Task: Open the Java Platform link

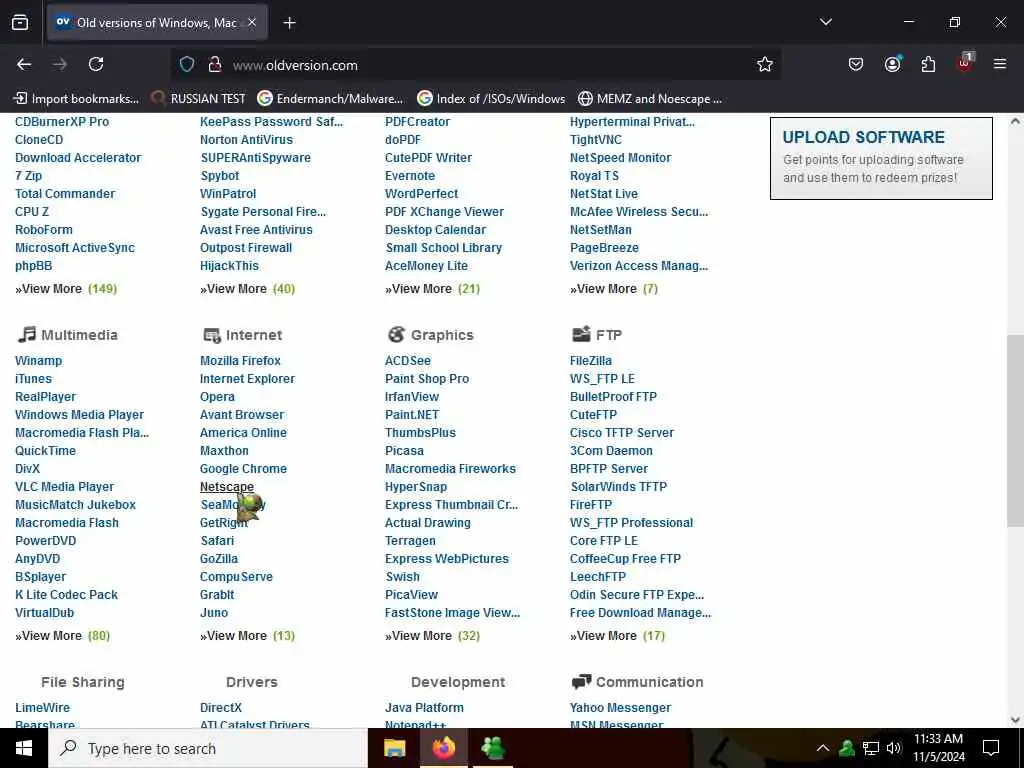Action: 424,707
